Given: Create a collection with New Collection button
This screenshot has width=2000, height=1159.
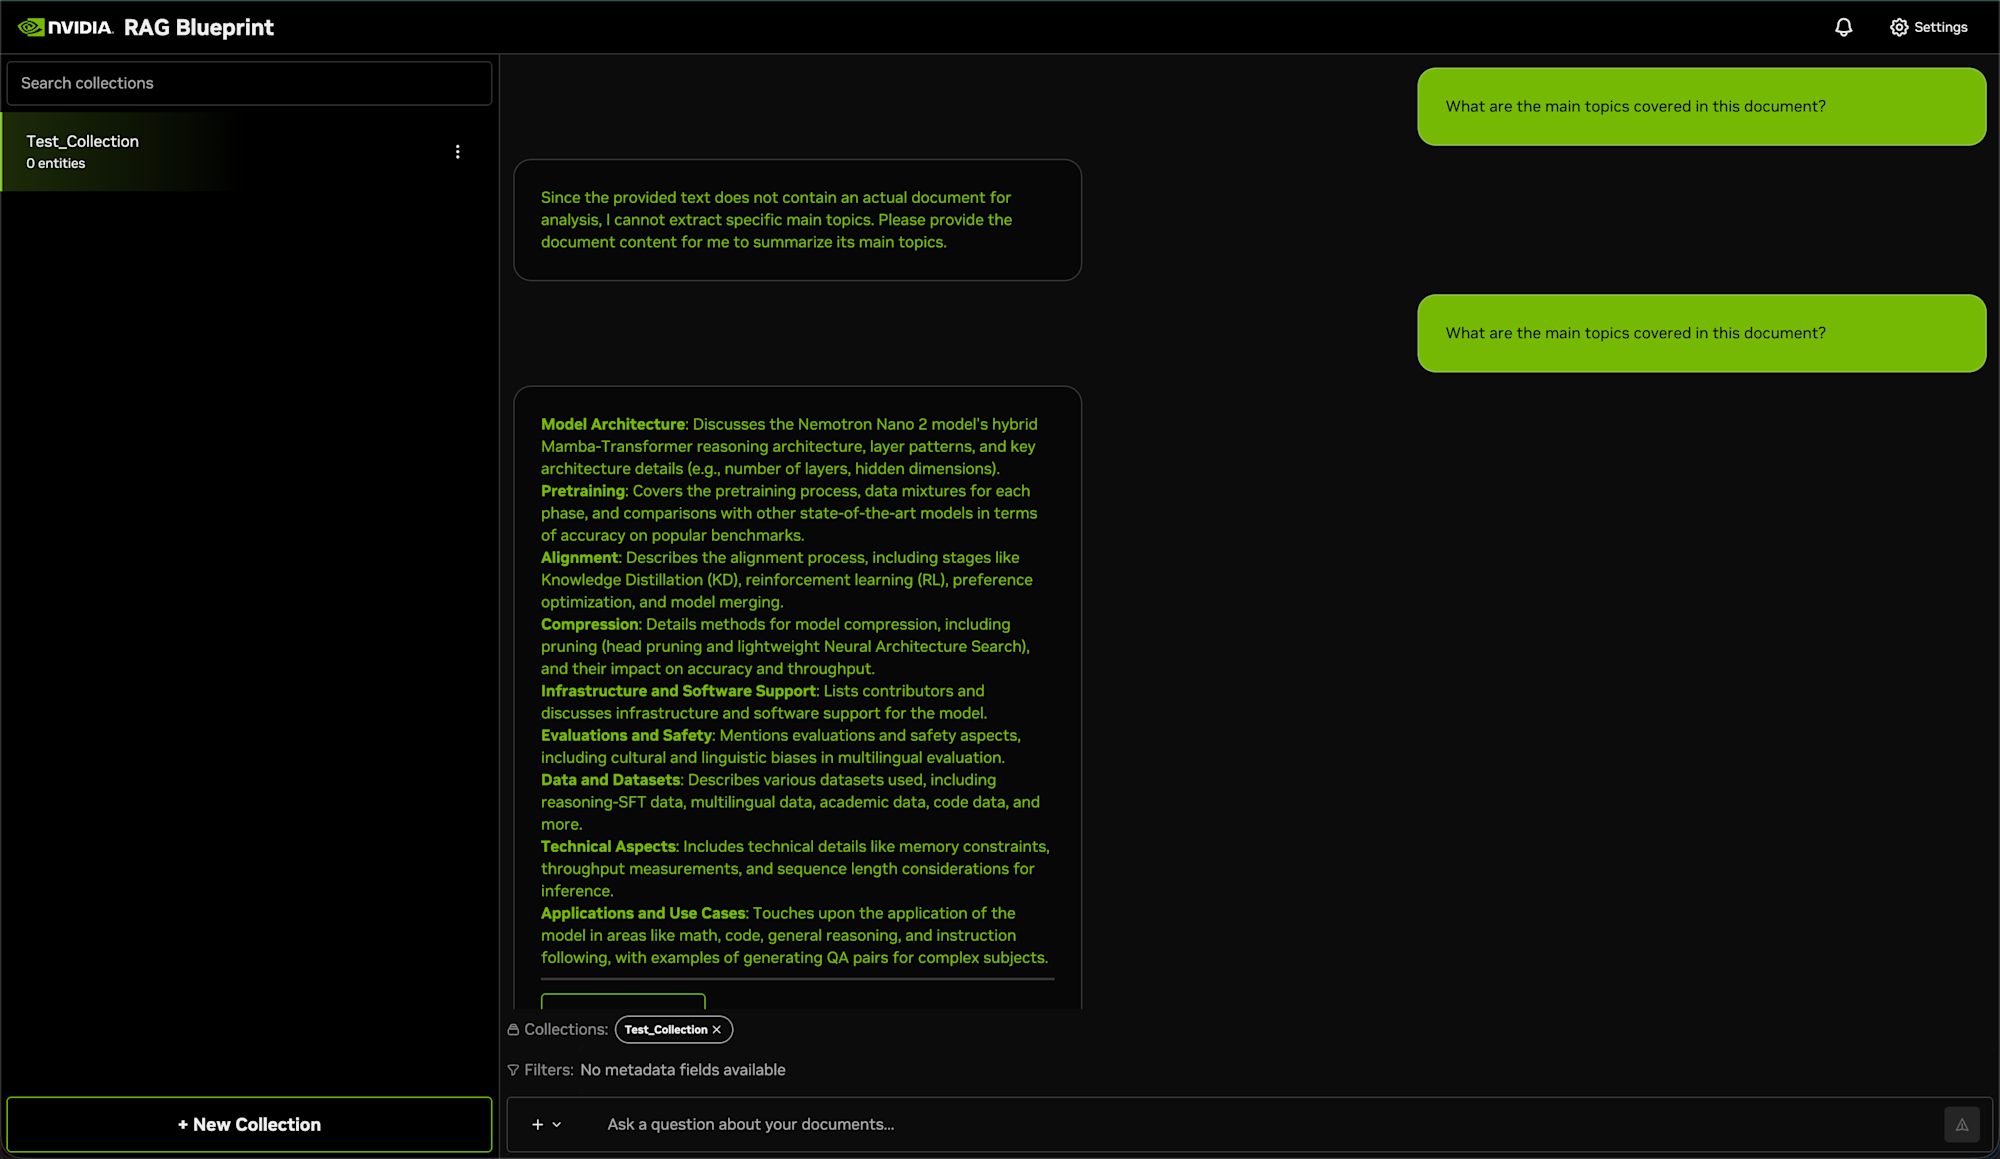Looking at the screenshot, I should (249, 1124).
